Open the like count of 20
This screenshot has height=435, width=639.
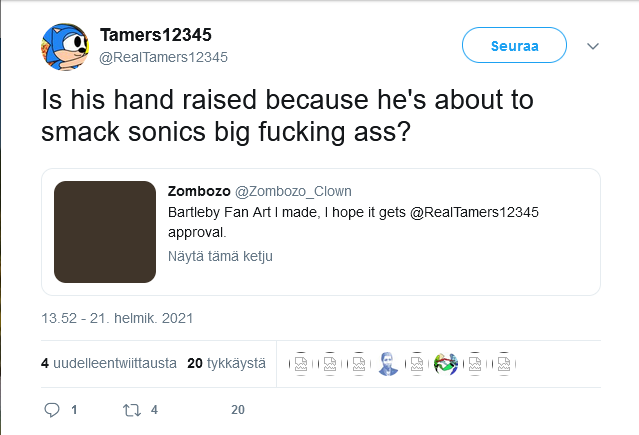(x=238, y=410)
